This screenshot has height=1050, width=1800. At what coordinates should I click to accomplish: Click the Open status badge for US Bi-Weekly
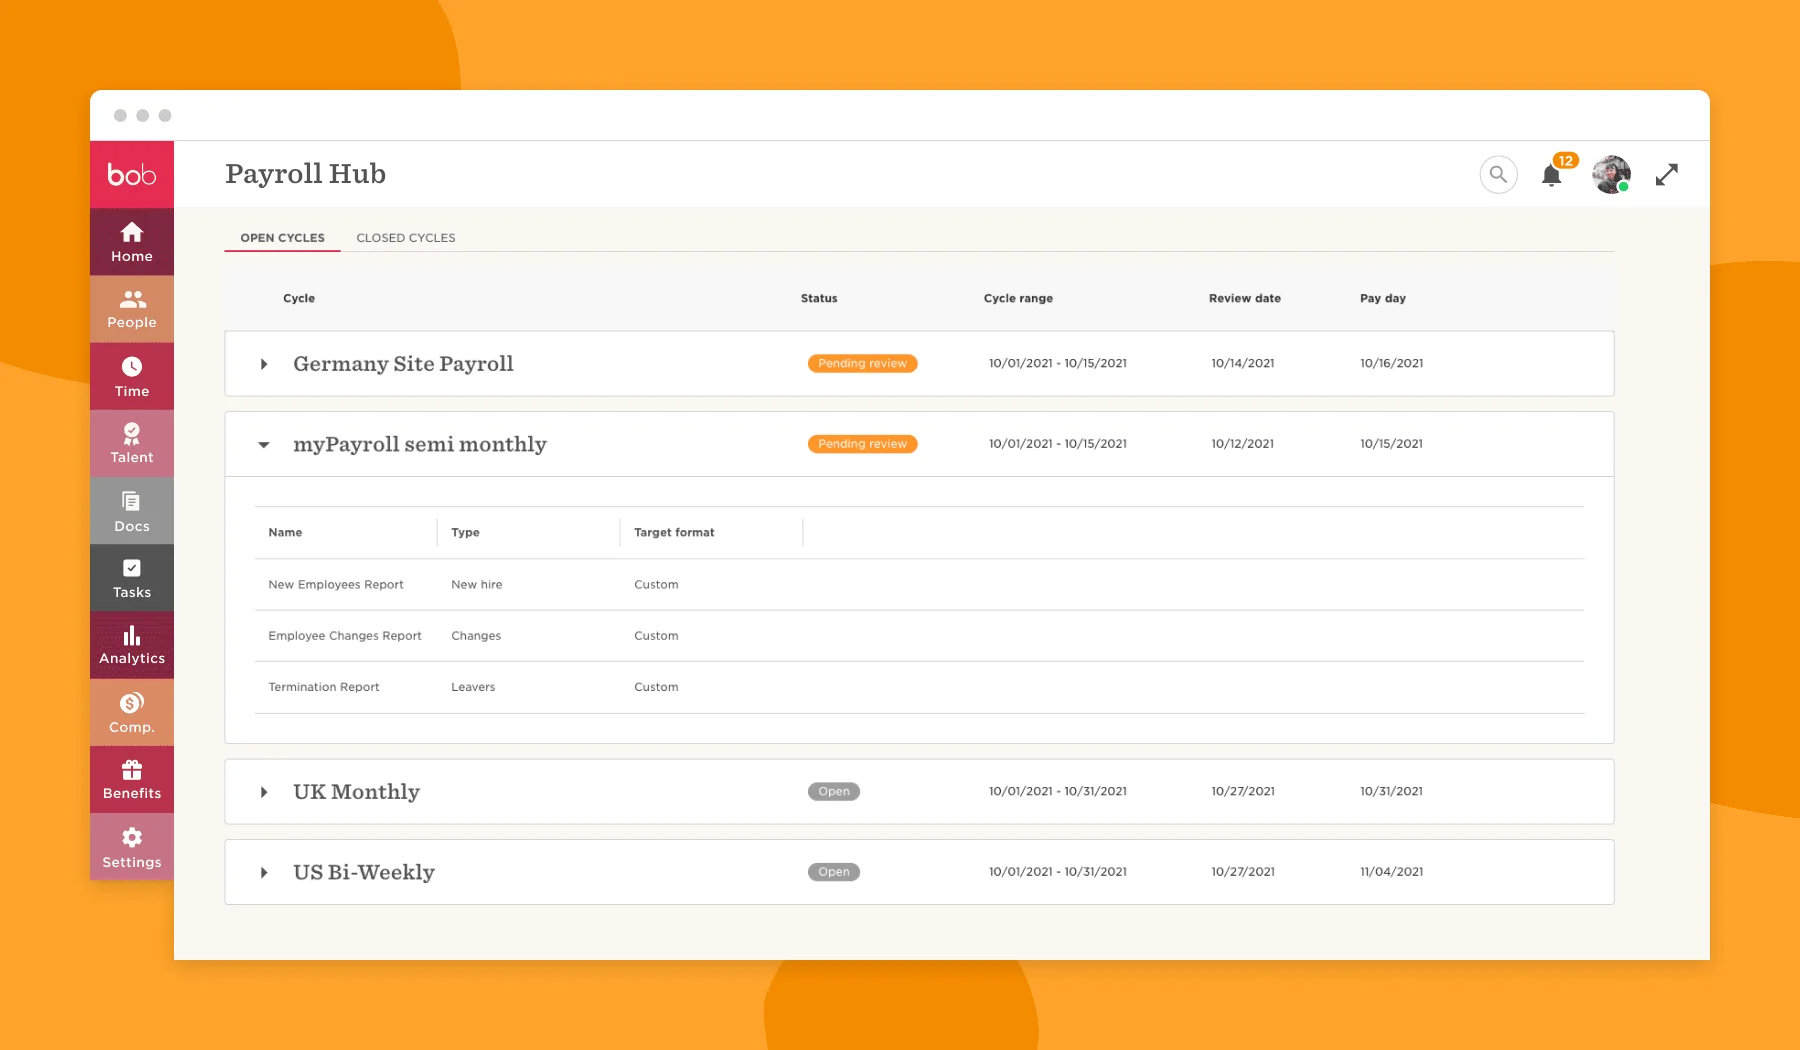834,871
